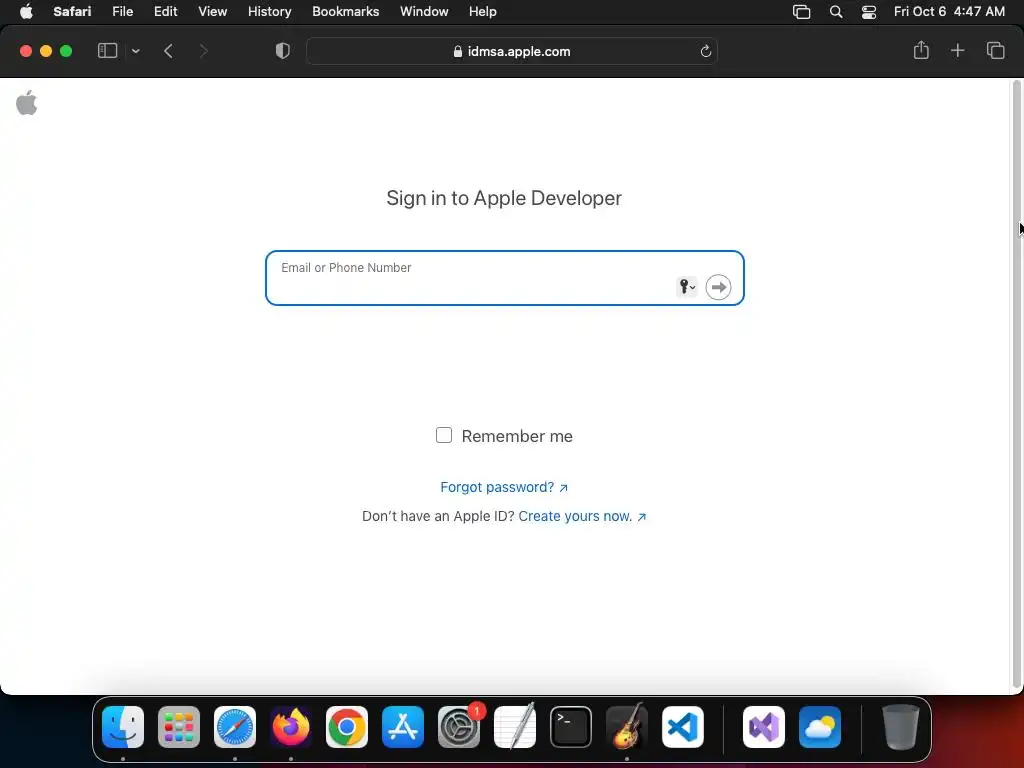Click the page's vertical scrollbar
Viewport: 1024px width, 768px height.
coord(1016,385)
